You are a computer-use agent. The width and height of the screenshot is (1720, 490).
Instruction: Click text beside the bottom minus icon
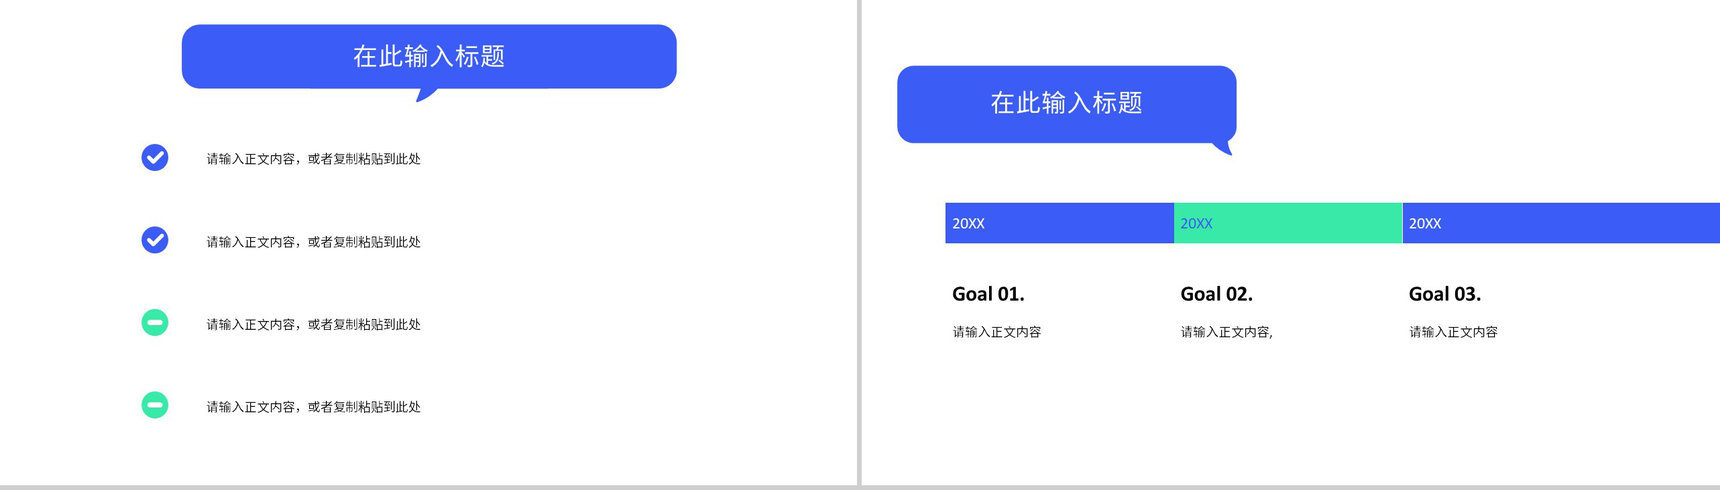click(x=314, y=407)
